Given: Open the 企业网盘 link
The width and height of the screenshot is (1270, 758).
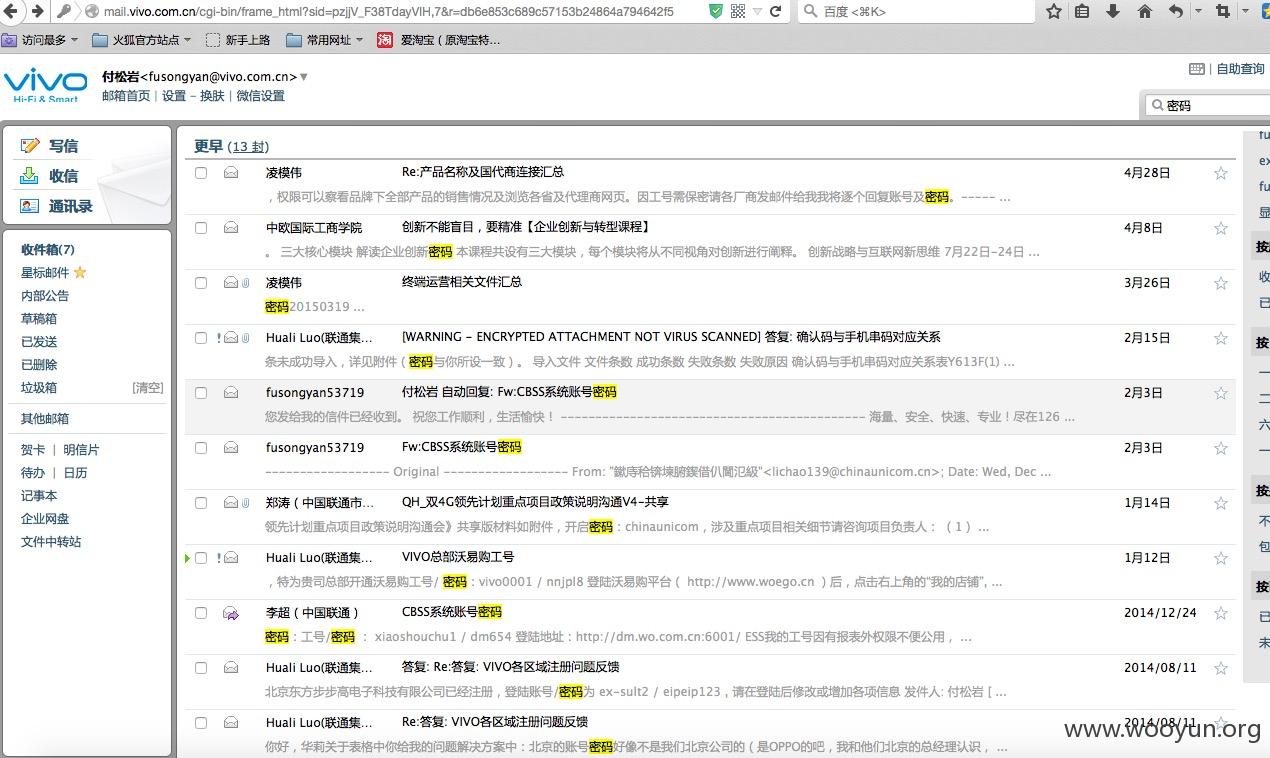Looking at the screenshot, I should [45, 519].
